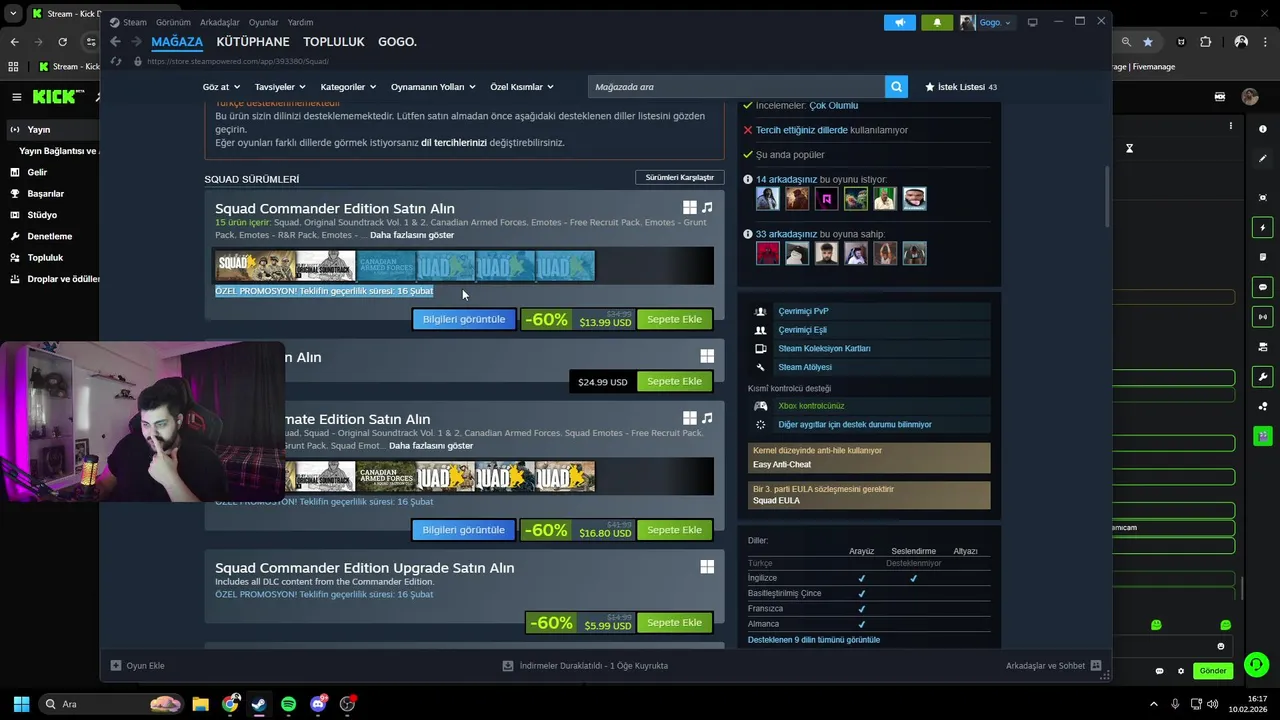Image resolution: width=1280 pixels, height=720 pixels.
Task: Go back in Steam navigation
Action: click(x=116, y=41)
